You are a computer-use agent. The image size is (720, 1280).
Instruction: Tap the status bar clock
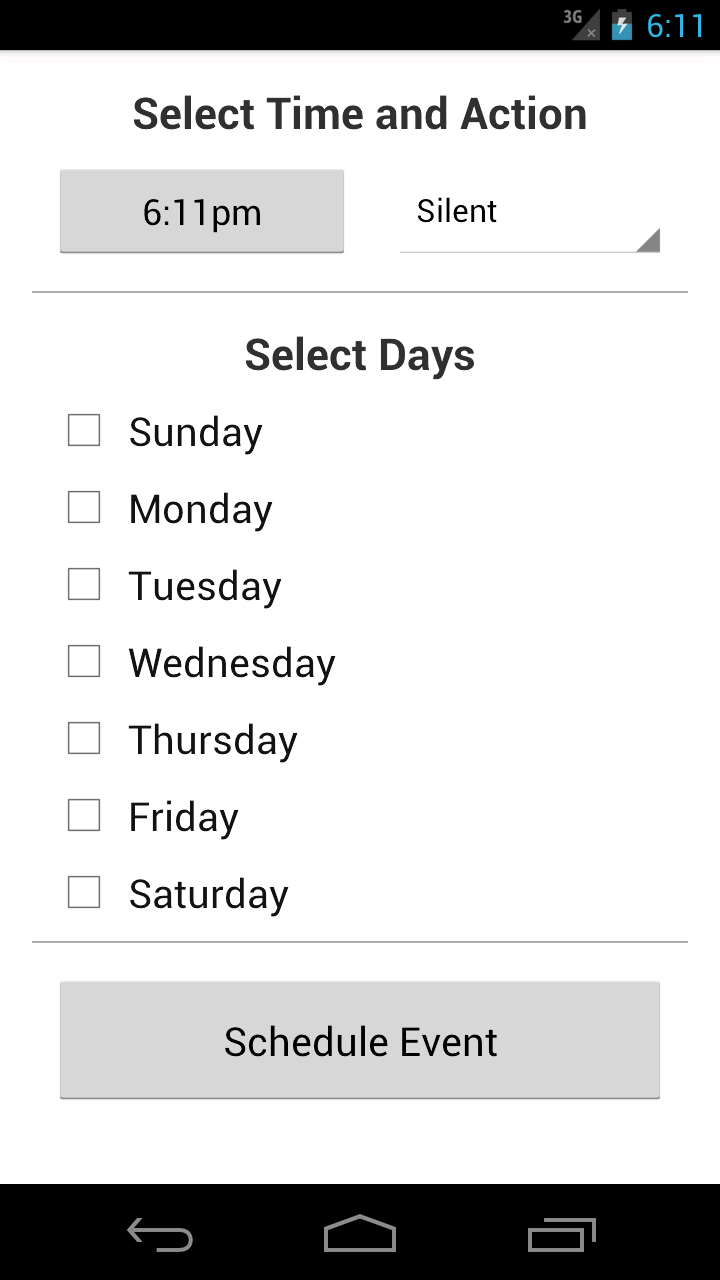(676, 25)
